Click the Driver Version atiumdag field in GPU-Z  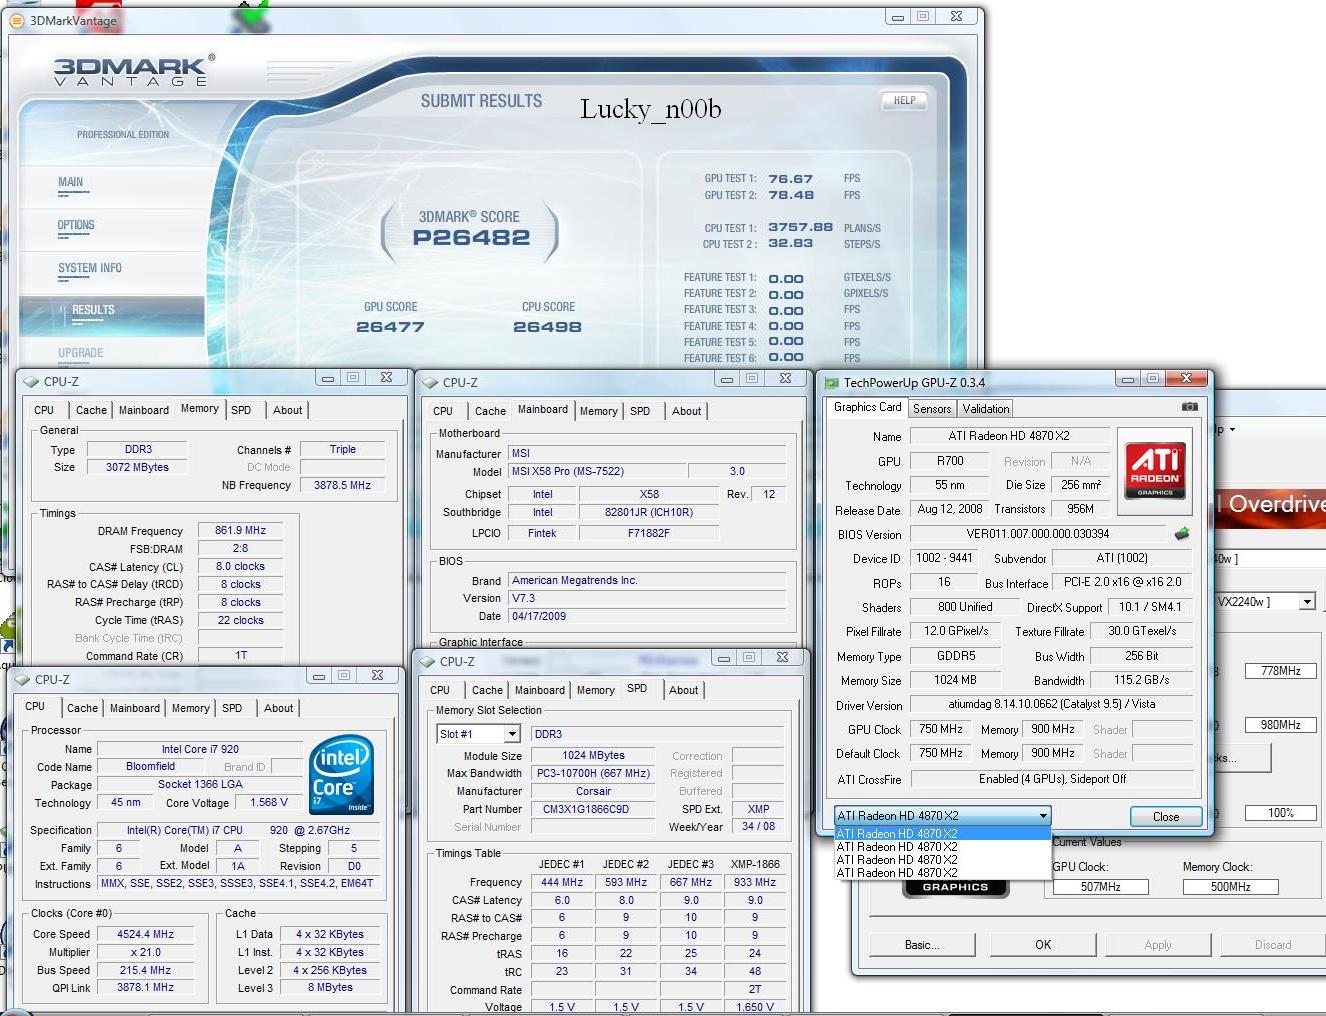pyautogui.click(x=1052, y=704)
